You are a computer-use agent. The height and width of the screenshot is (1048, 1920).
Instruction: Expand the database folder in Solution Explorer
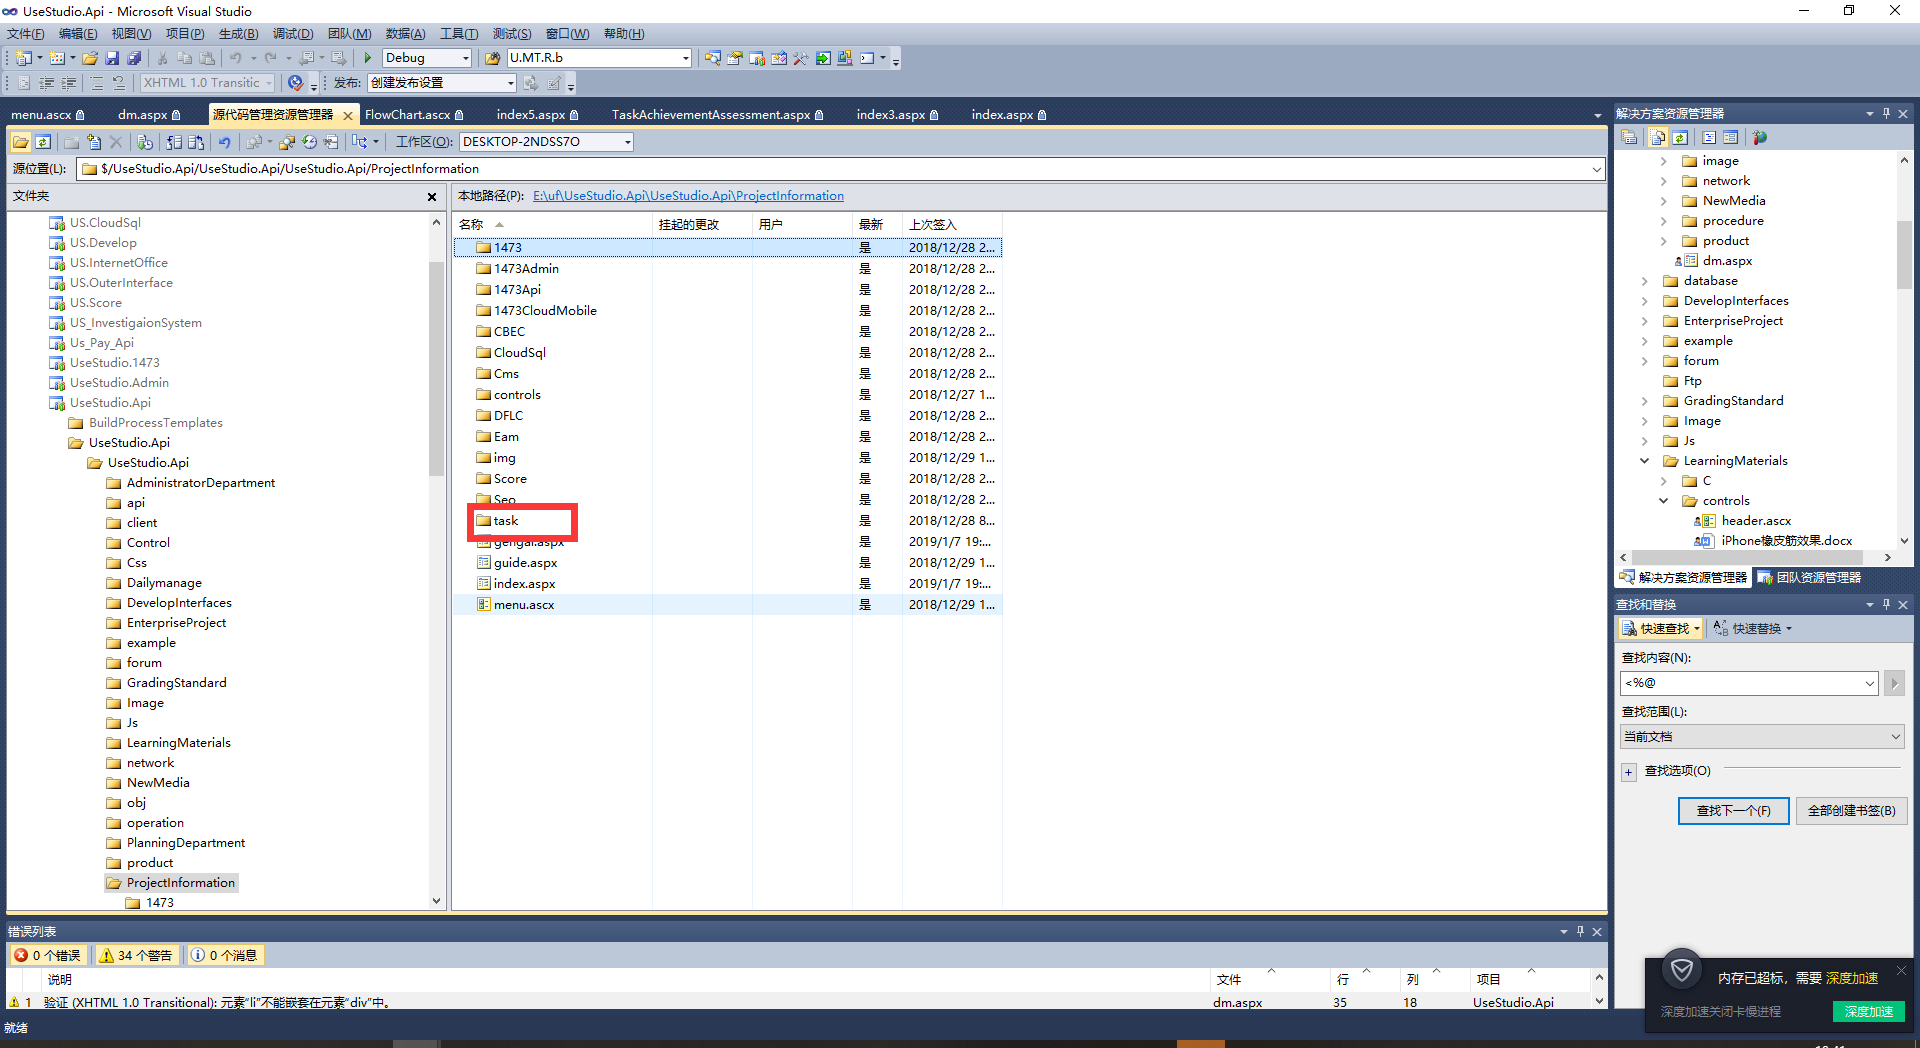coord(1645,281)
